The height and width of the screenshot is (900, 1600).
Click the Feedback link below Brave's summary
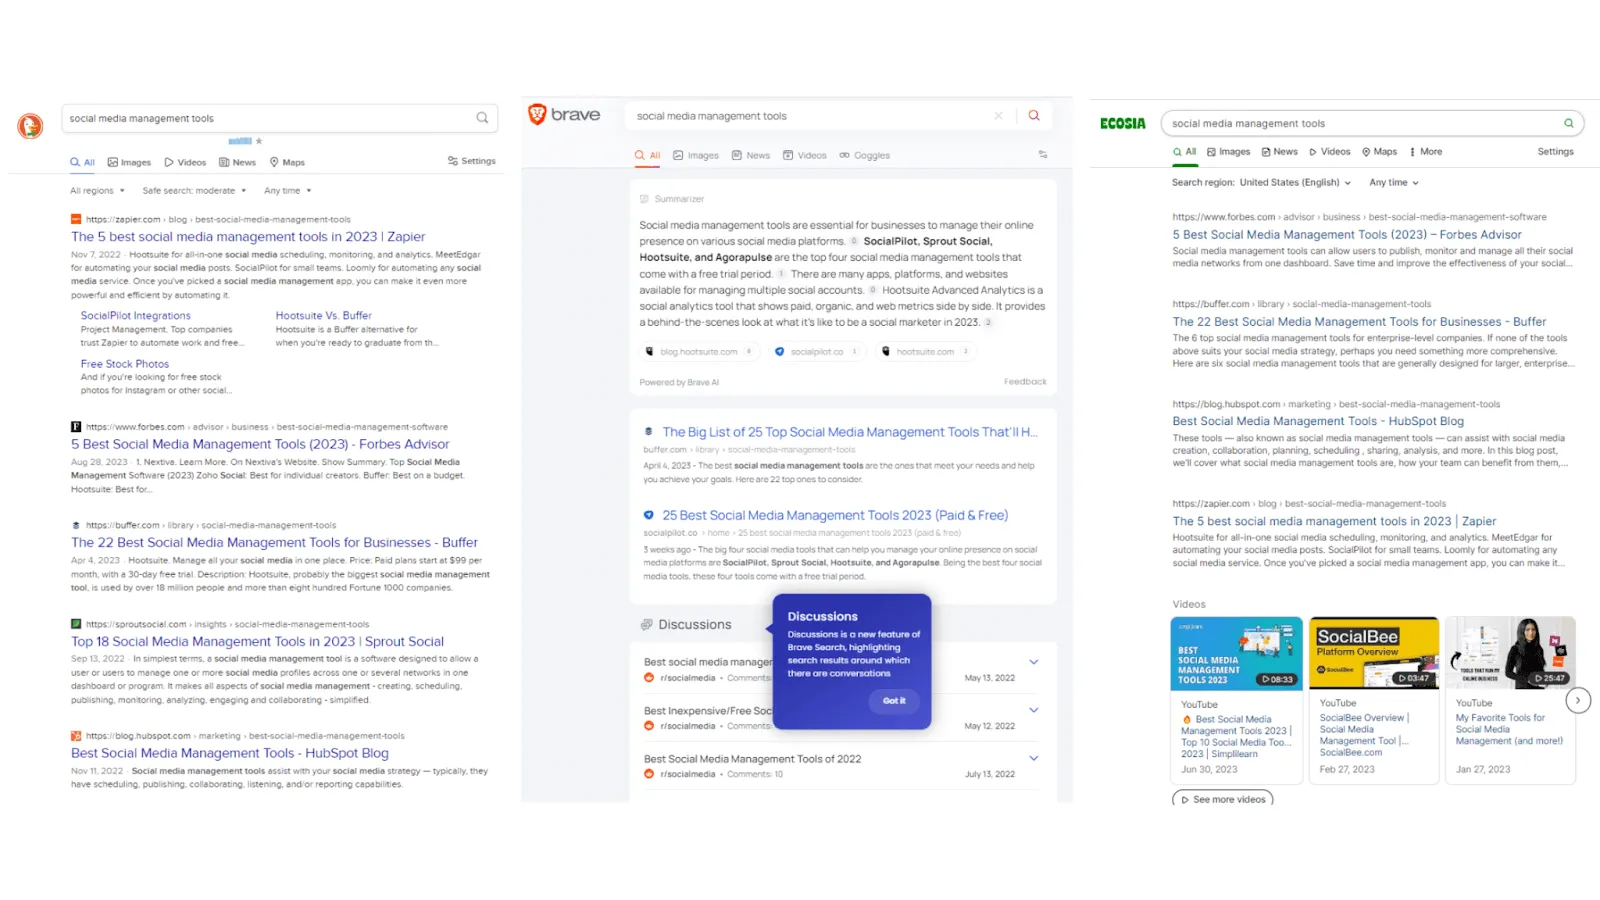[1024, 381]
